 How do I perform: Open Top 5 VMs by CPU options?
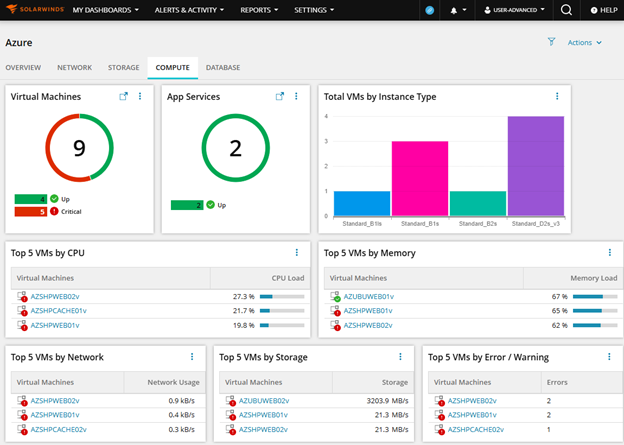tap(296, 252)
